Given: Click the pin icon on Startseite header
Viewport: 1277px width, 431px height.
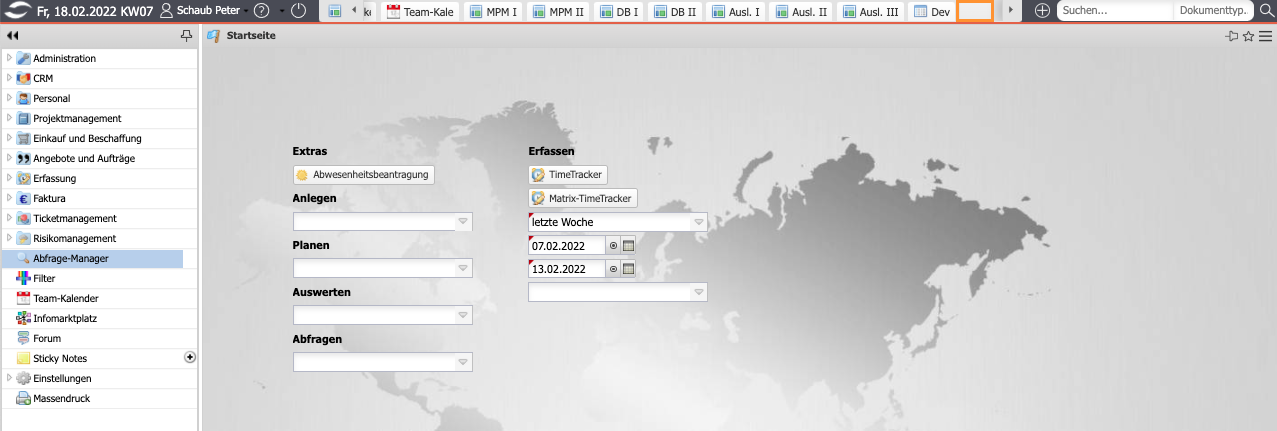Looking at the screenshot, I should pos(1231,36).
